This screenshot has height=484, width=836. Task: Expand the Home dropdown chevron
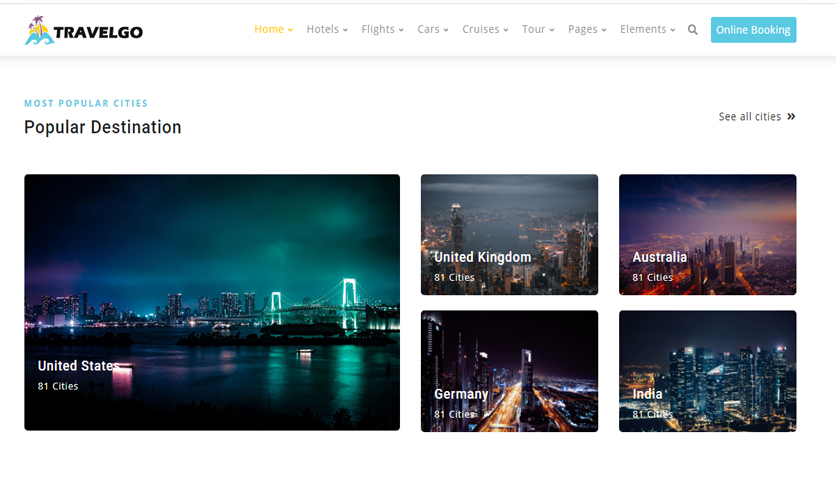[290, 30]
